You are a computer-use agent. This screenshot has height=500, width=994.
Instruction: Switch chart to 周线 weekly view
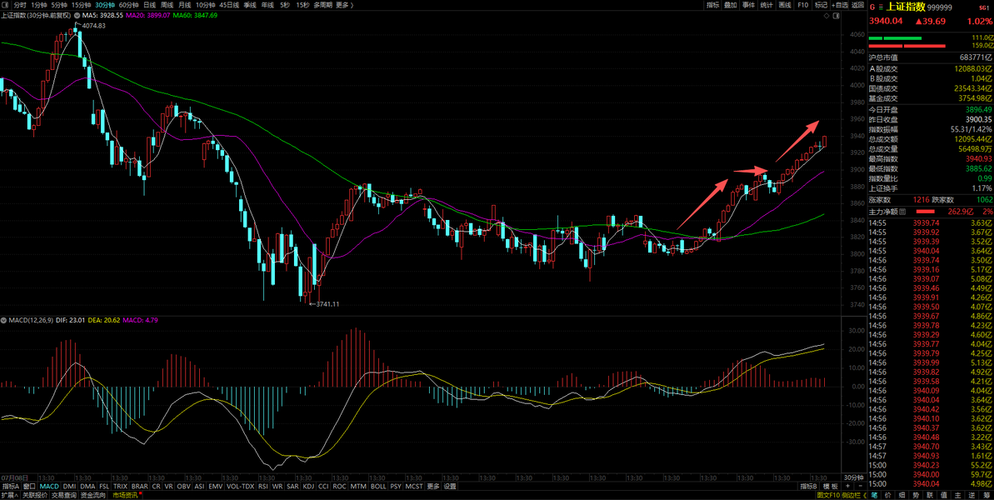(x=167, y=4)
